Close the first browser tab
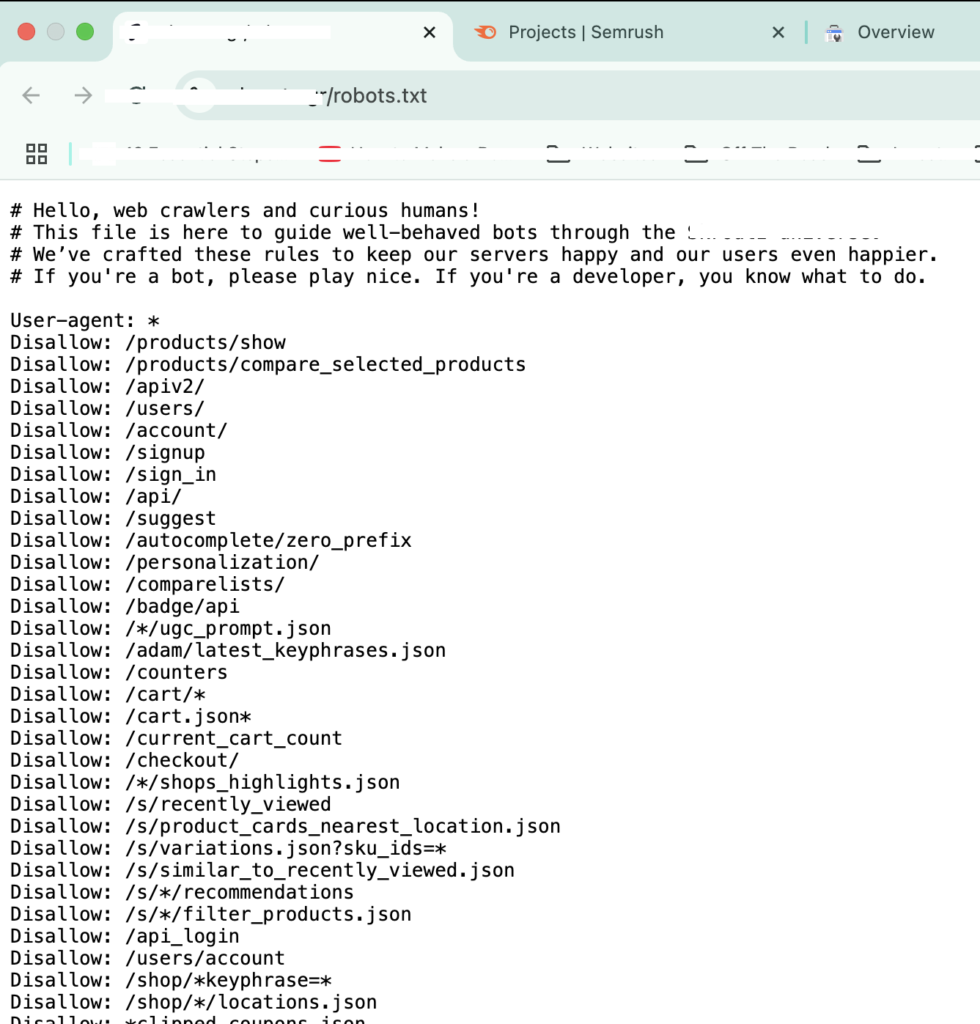 point(429,32)
